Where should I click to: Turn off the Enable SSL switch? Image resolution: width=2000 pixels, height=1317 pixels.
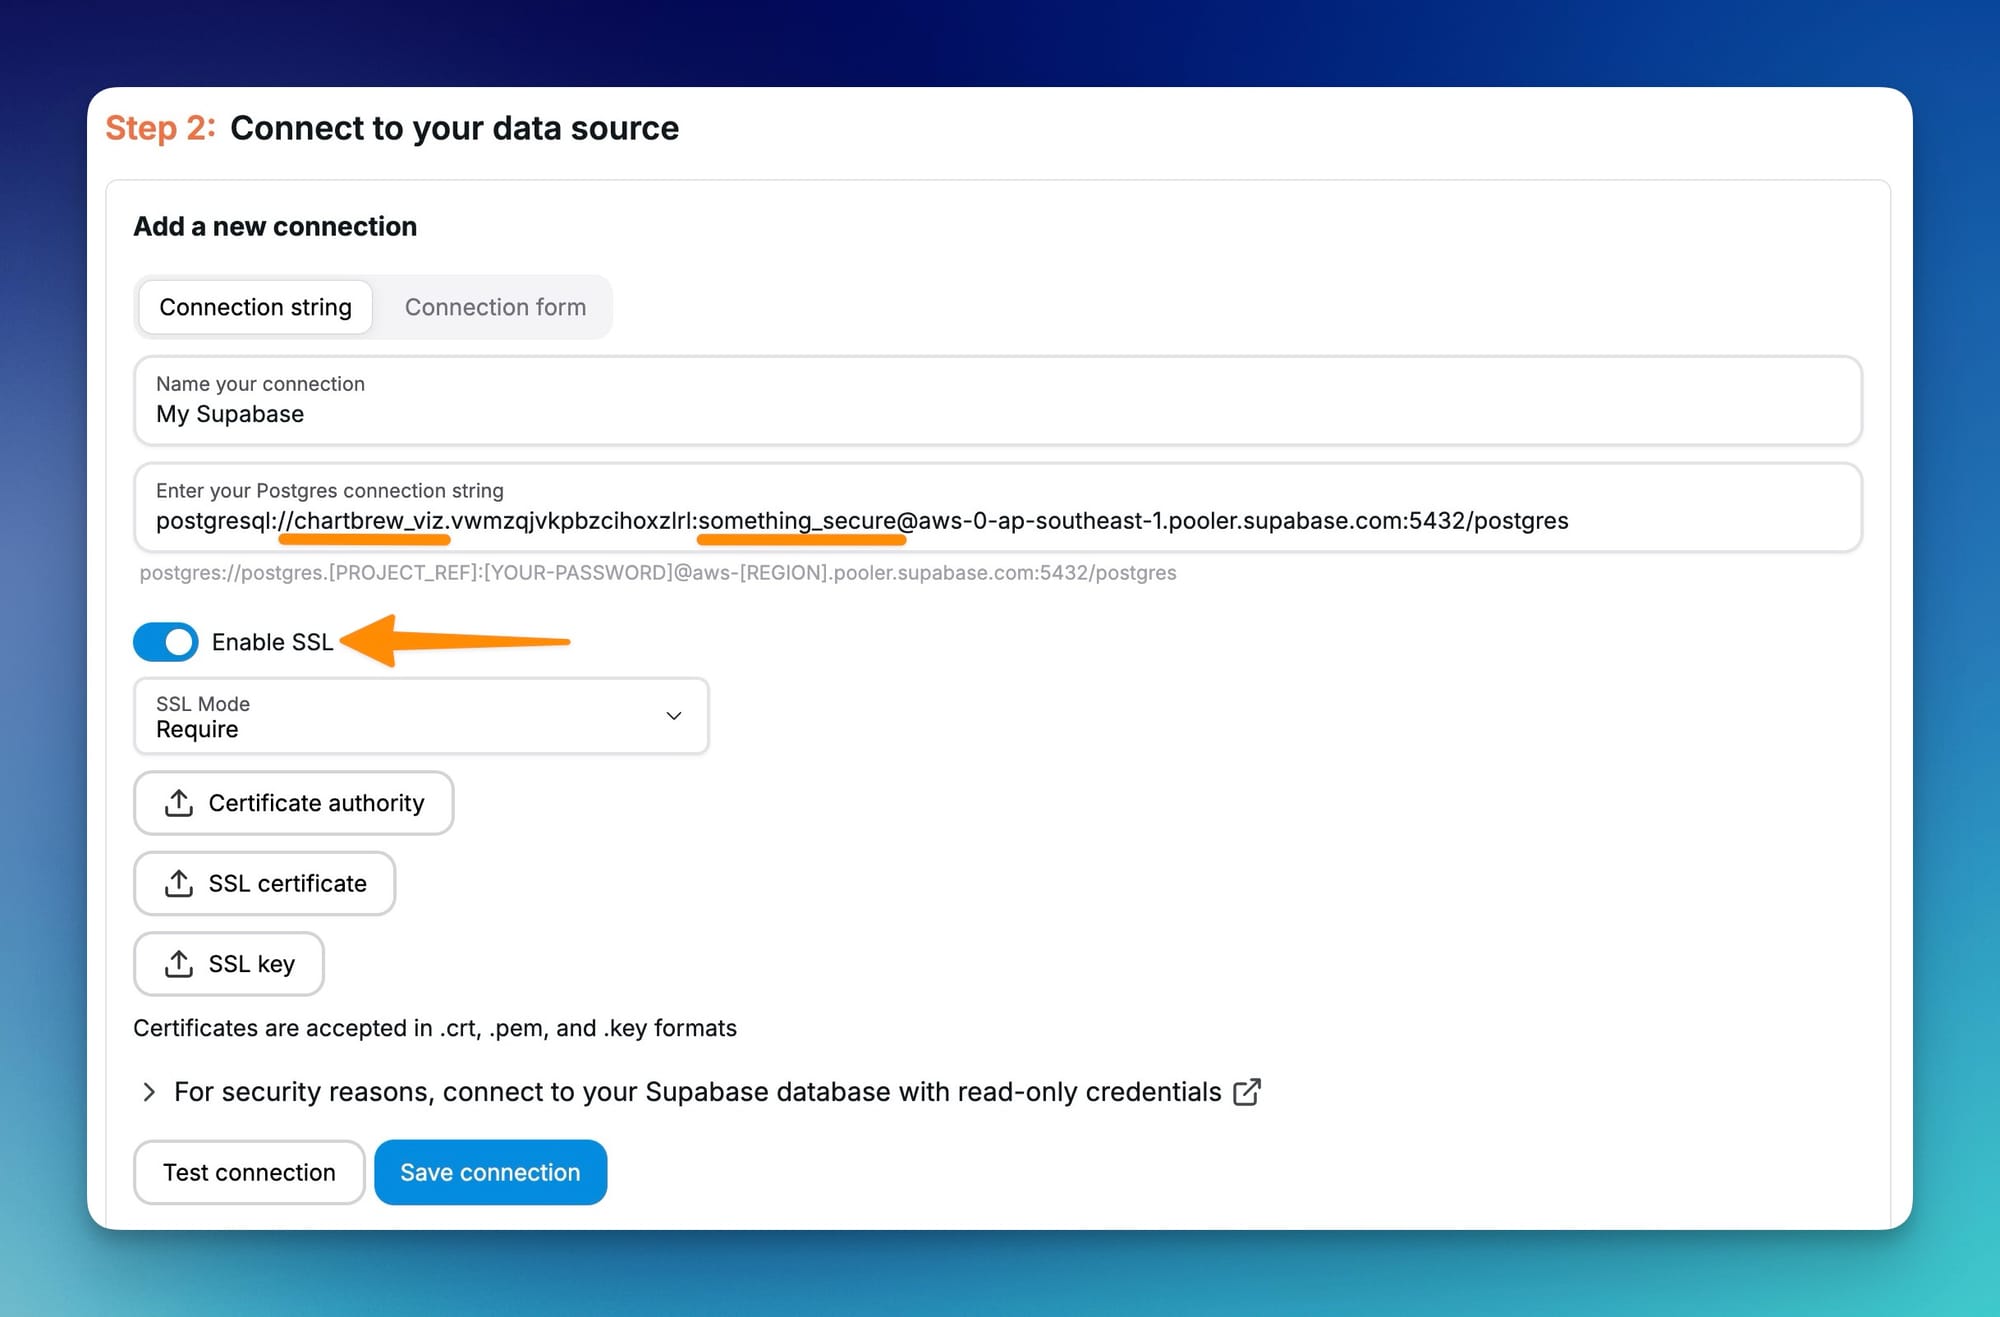[x=166, y=642]
